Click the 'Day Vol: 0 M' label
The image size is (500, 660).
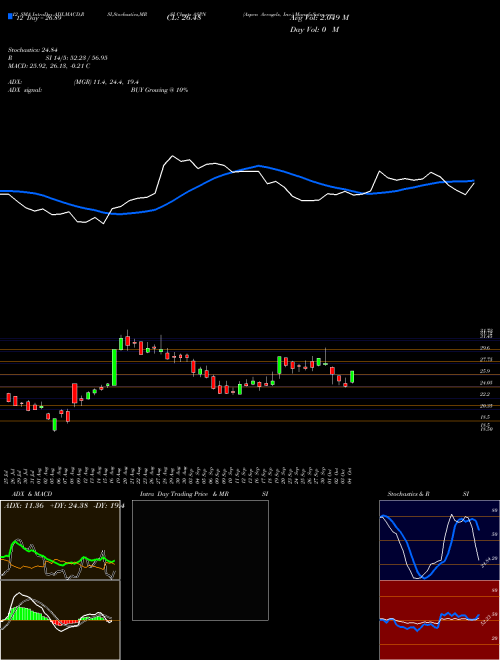point(314,30)
